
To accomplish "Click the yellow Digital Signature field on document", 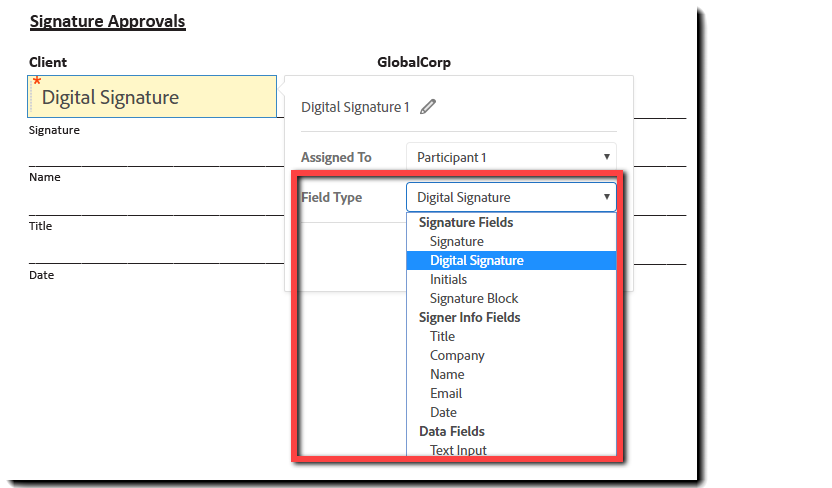I will 152,97.
